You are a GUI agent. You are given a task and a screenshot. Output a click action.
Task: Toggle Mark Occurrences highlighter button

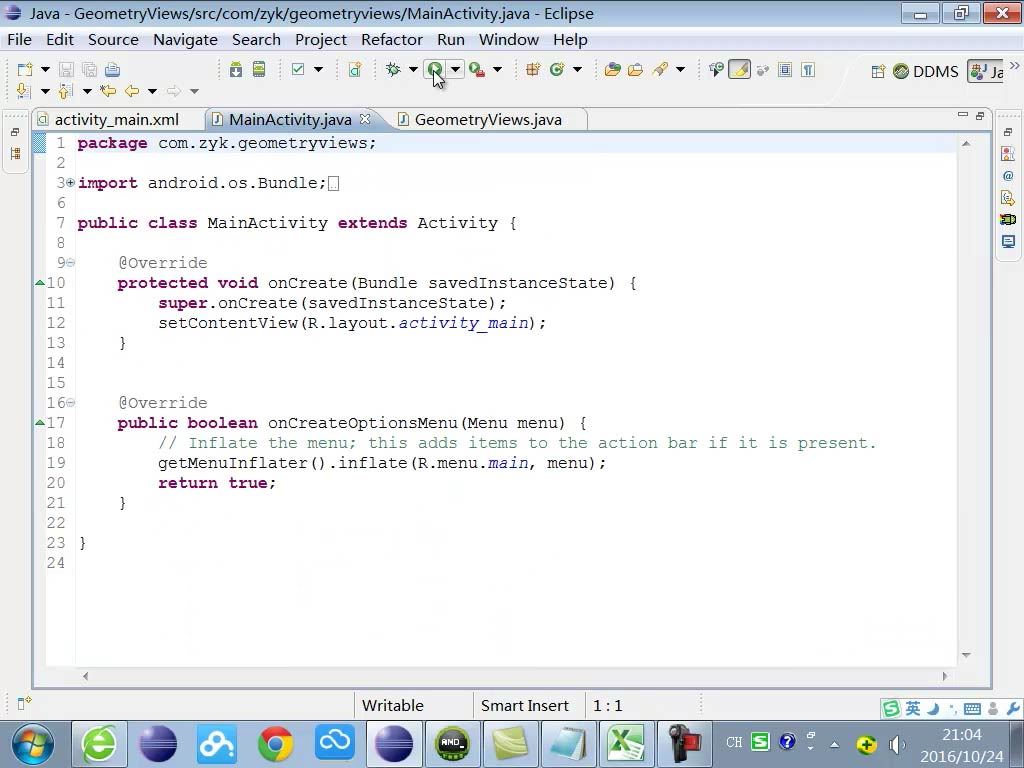(739, 70)
